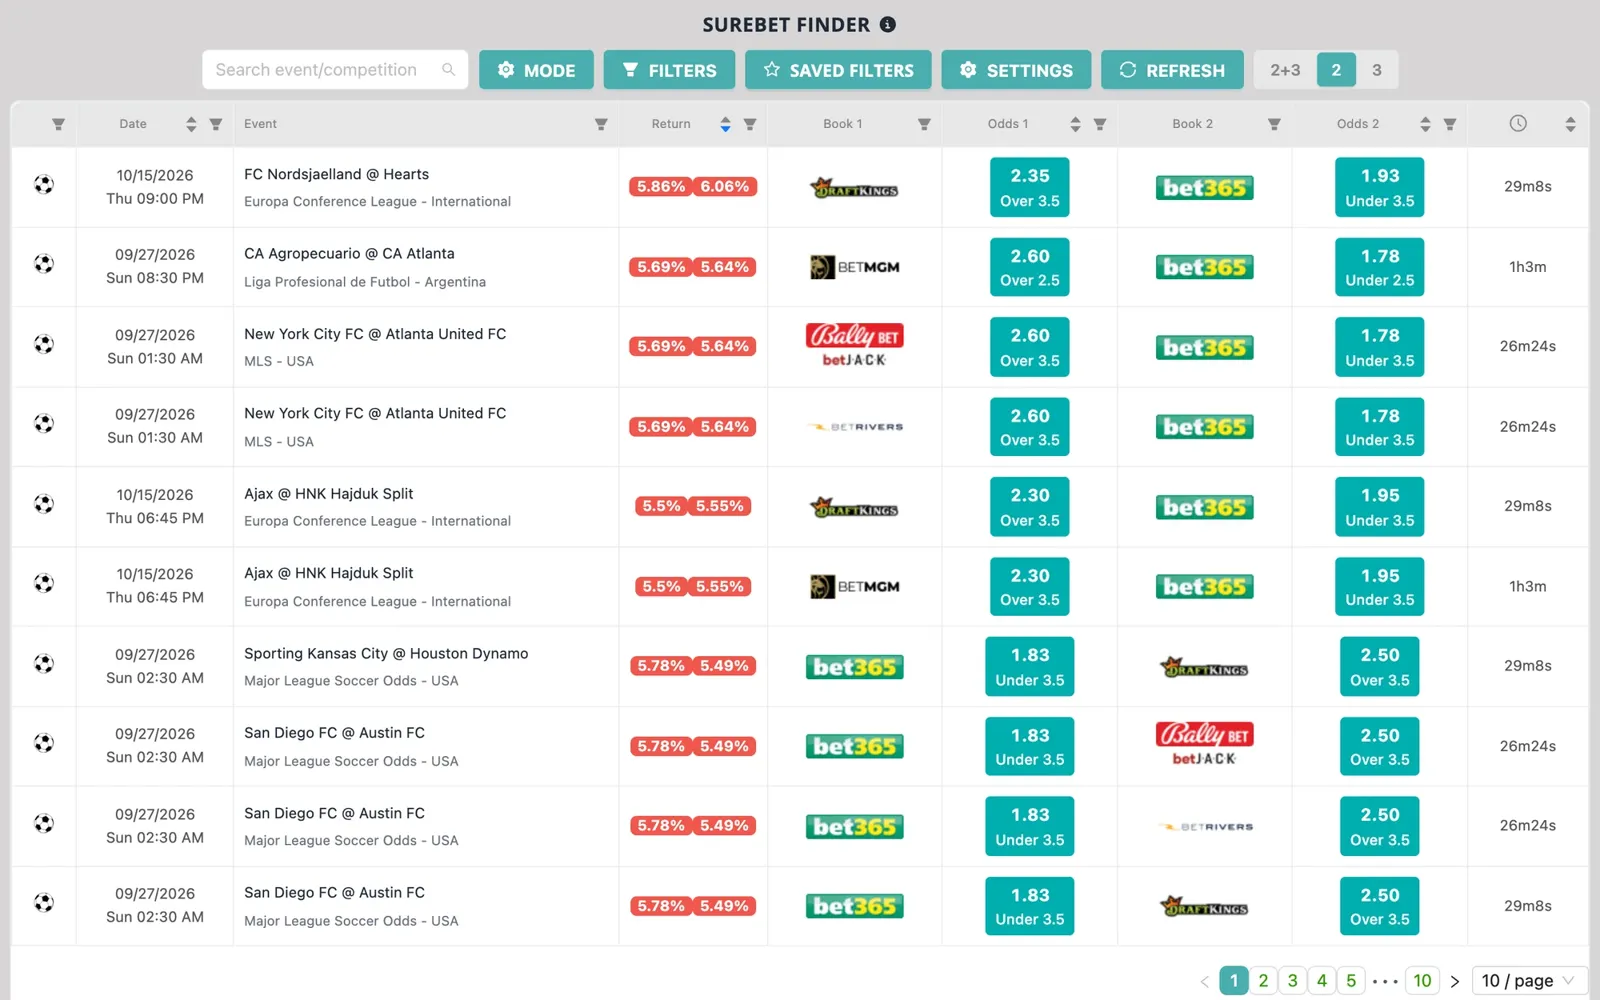Viewport: 1600px width, 1000px height.
Task: Click the search magnifier icon
Action: coord(448,70)
